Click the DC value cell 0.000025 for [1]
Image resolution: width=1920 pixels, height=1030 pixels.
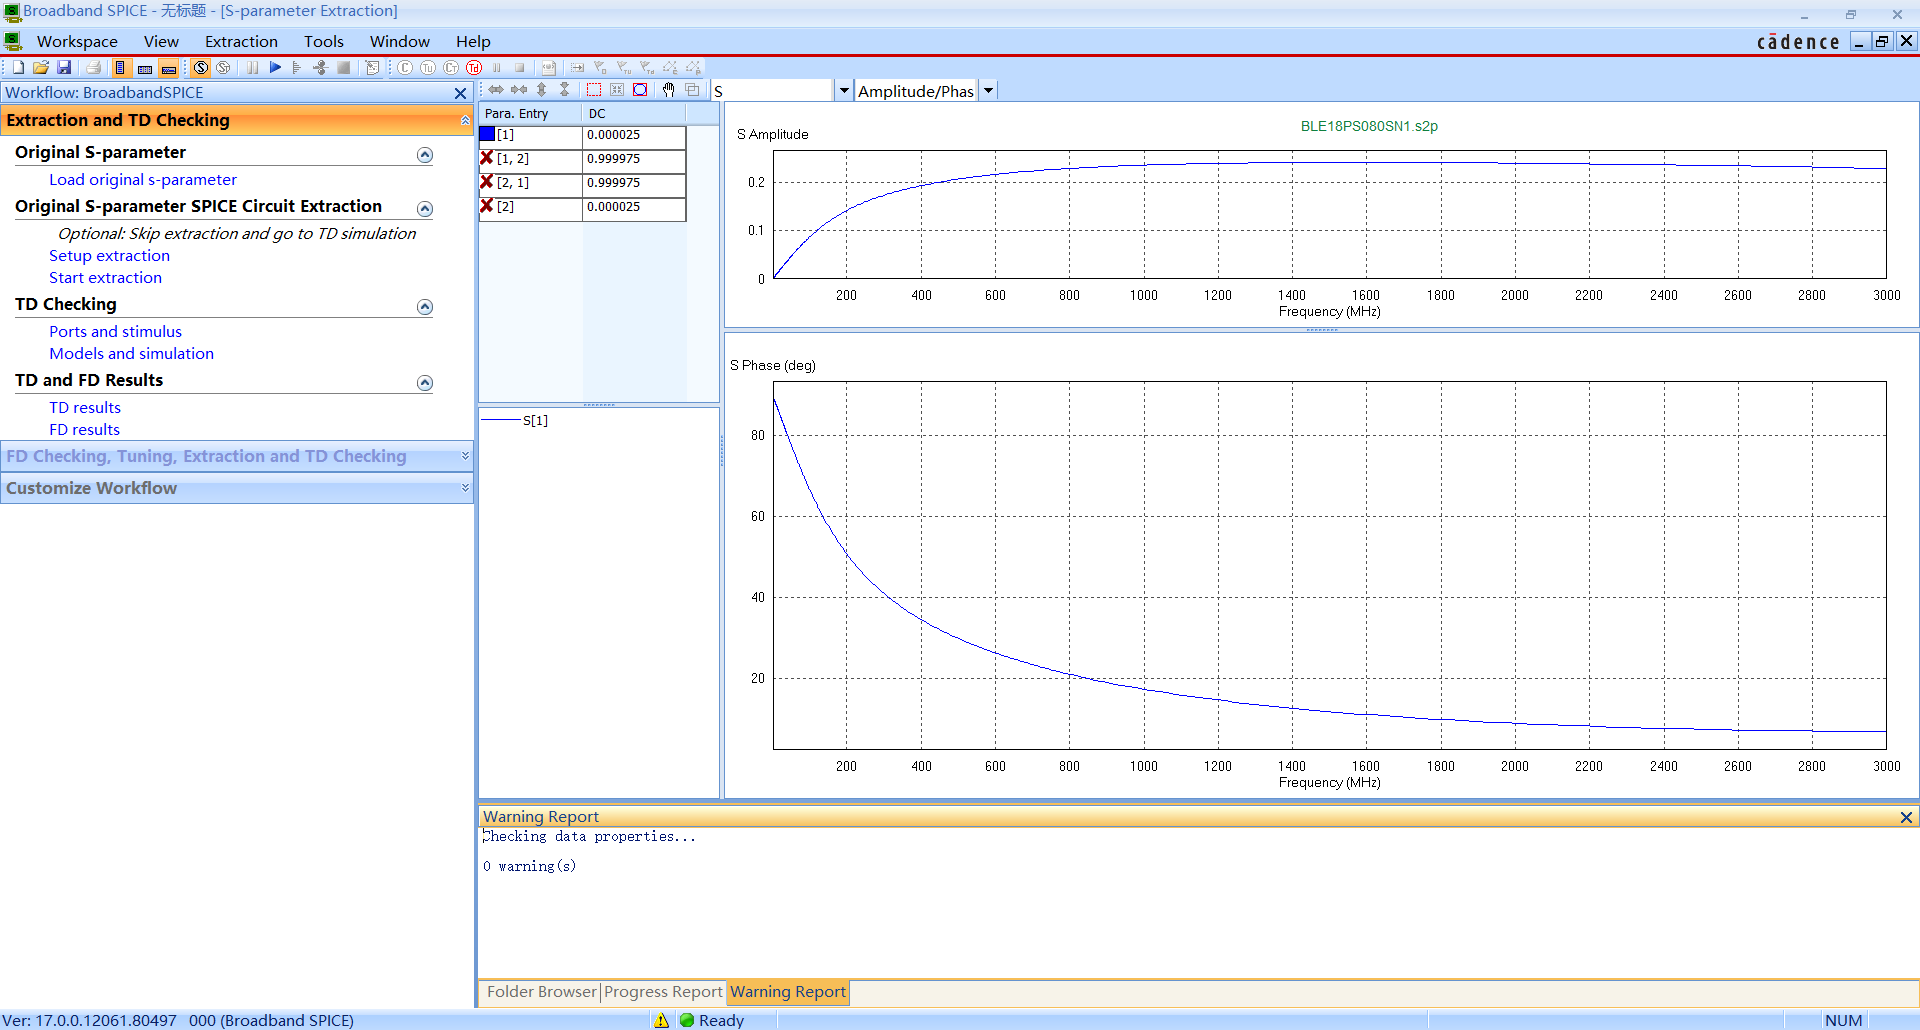634,135
